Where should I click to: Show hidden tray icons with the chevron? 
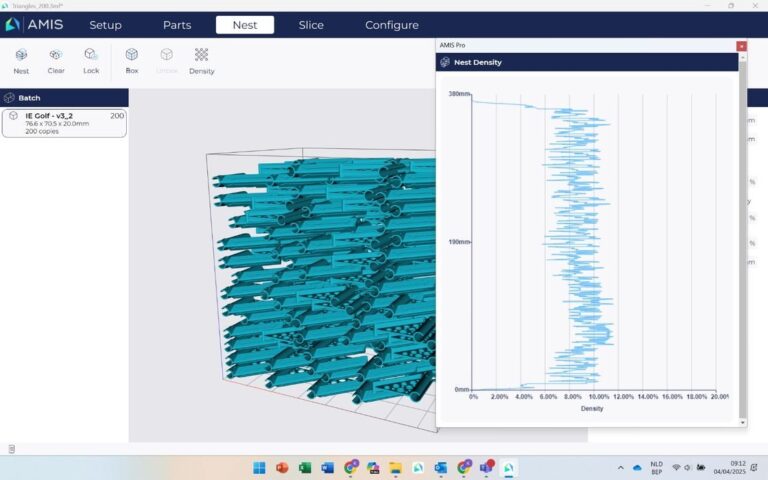point(620,468)
